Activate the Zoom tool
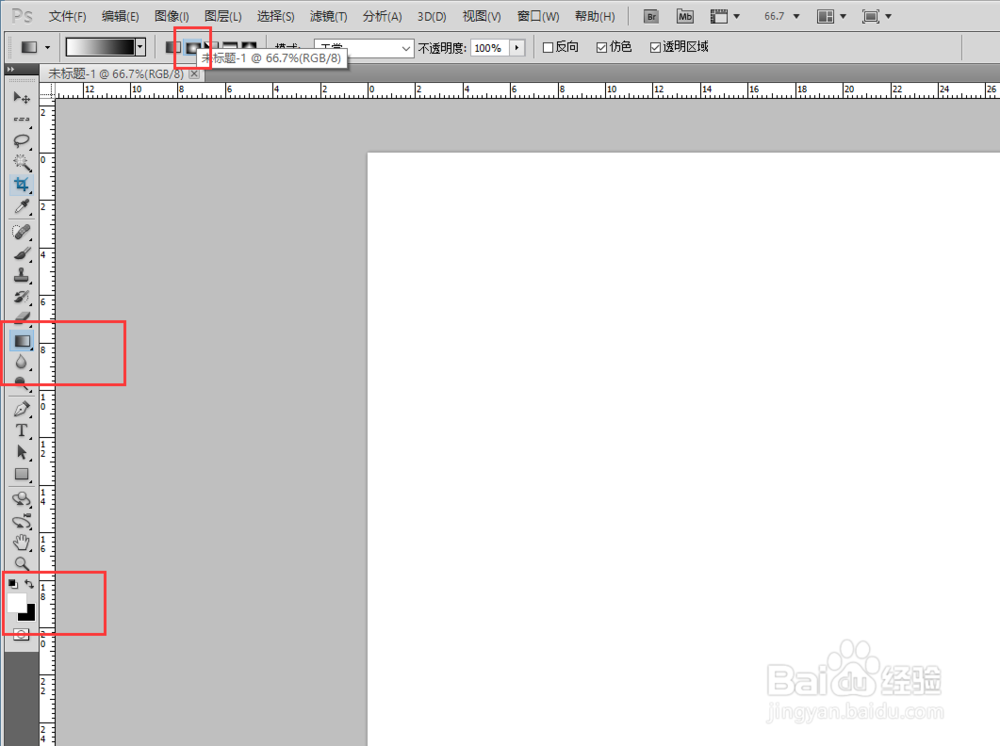Screen dimensions: 1000x746 point(22,563)
